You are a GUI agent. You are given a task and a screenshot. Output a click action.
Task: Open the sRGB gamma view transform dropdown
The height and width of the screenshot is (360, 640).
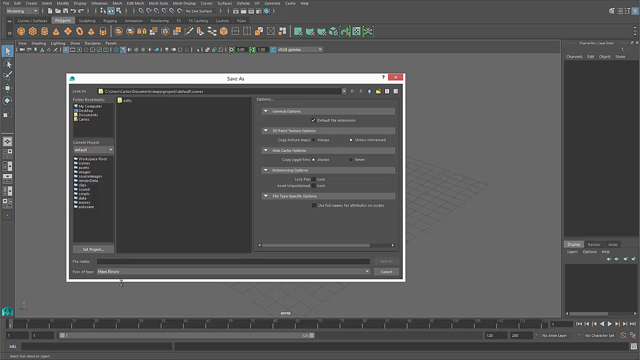coord(300,49)
